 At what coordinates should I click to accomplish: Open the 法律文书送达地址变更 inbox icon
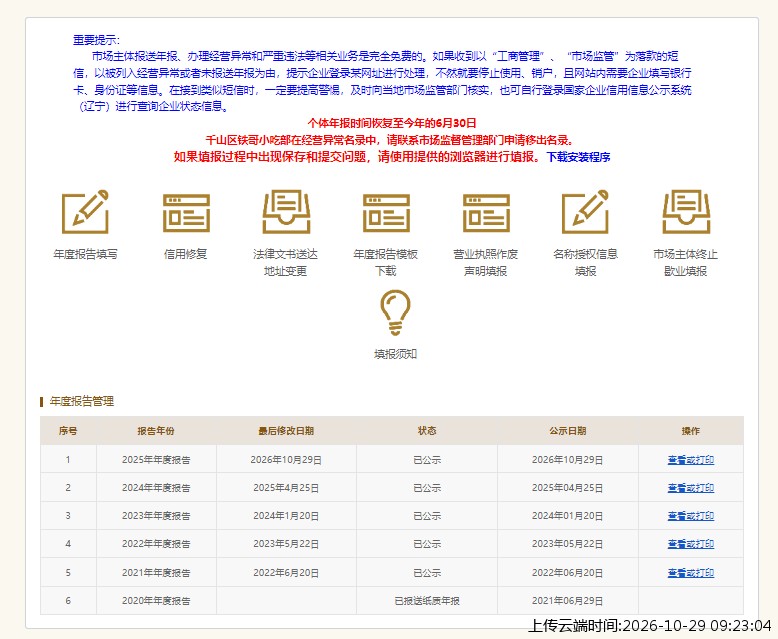286,212
